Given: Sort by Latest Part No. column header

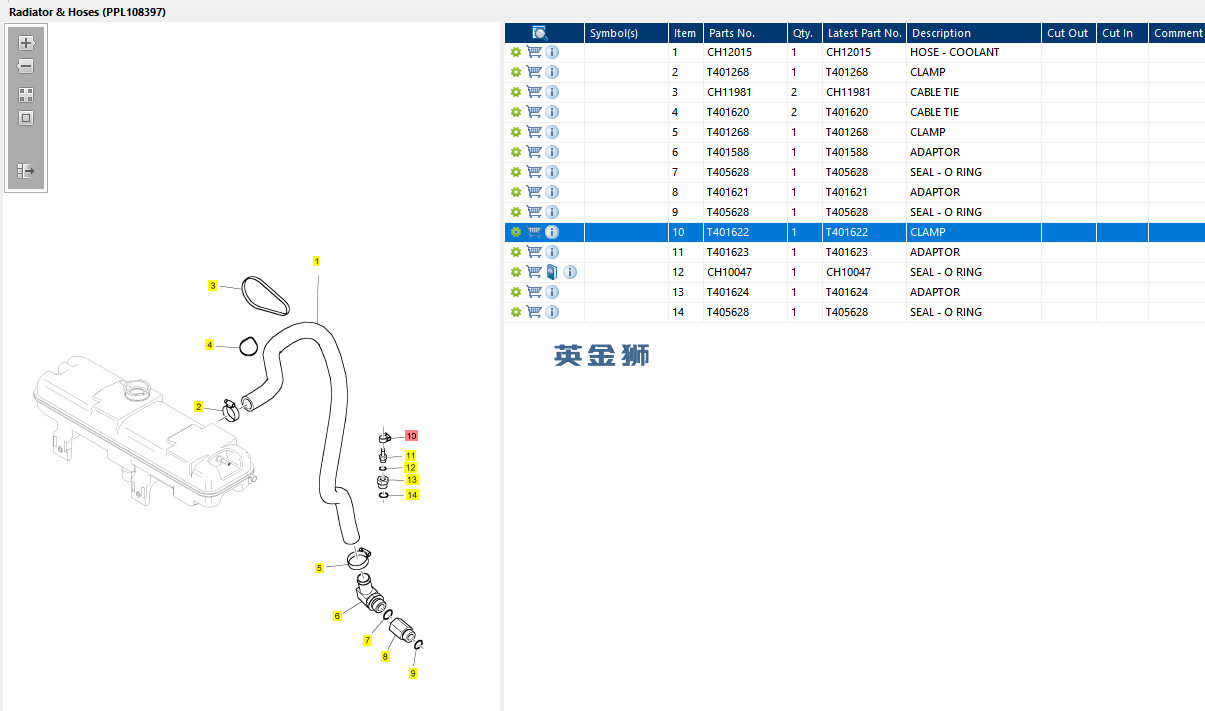Looking at the screenshot, I should click(x=865, y=33).
